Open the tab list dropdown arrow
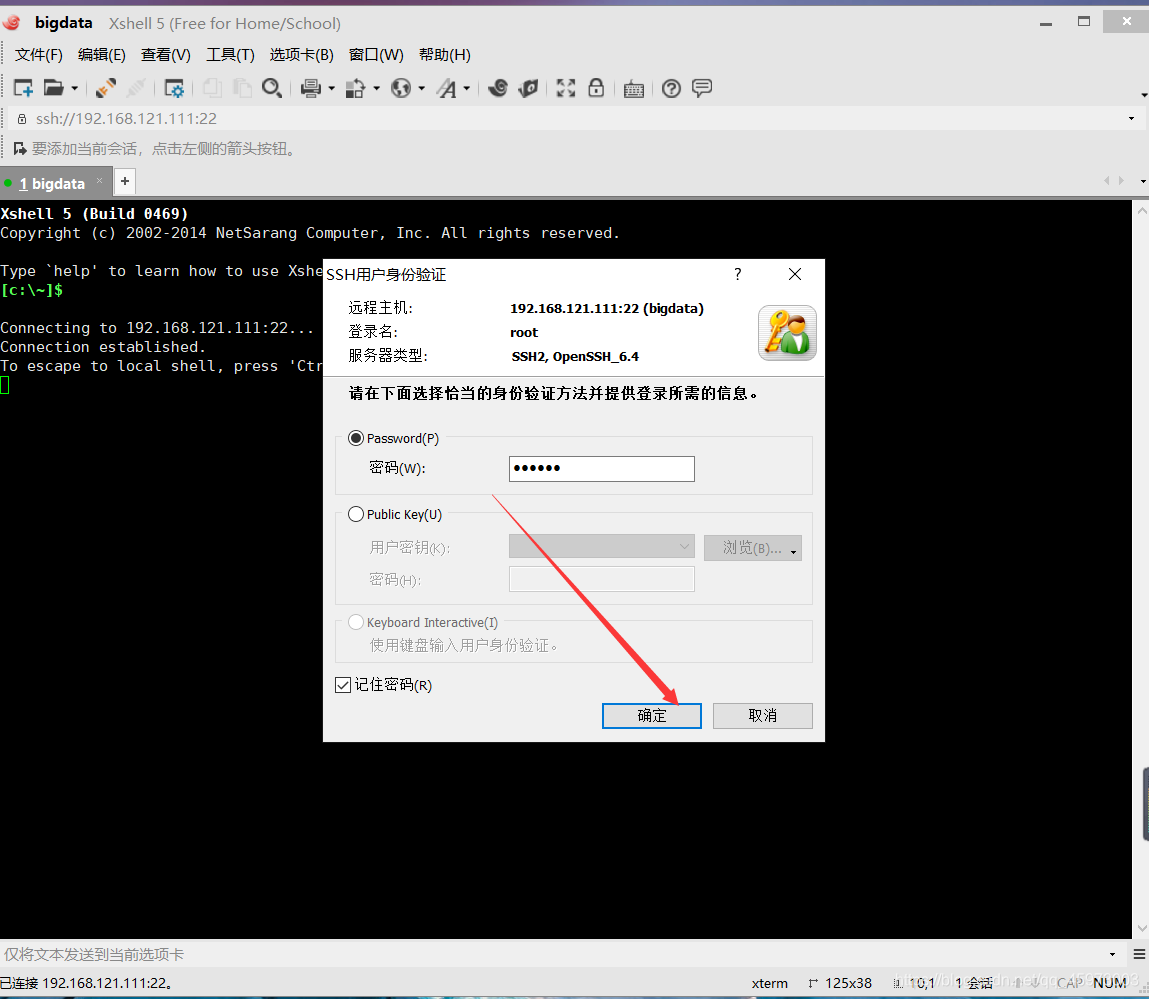The width and height of the screenshot is (1149, 999). click(x=1142, y=181)
